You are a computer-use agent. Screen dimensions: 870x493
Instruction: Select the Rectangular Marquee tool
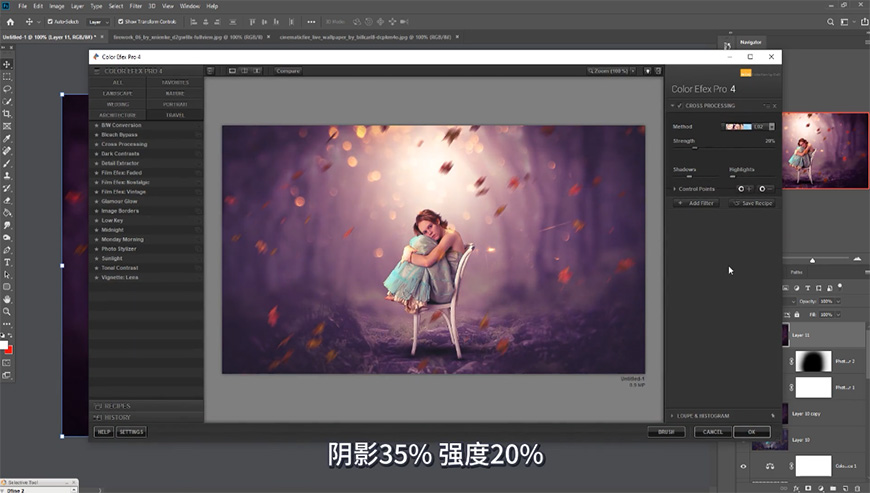click(7, 77)
